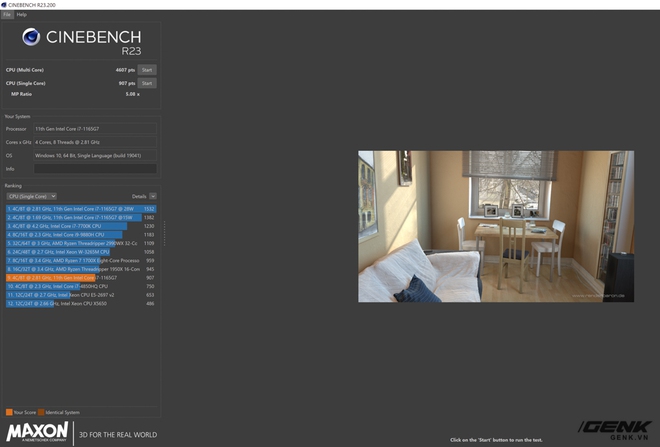660x447 pixels.
Task: Start the CPU Multi Core test
Action: pyautogui.click(x=147, y=70)
